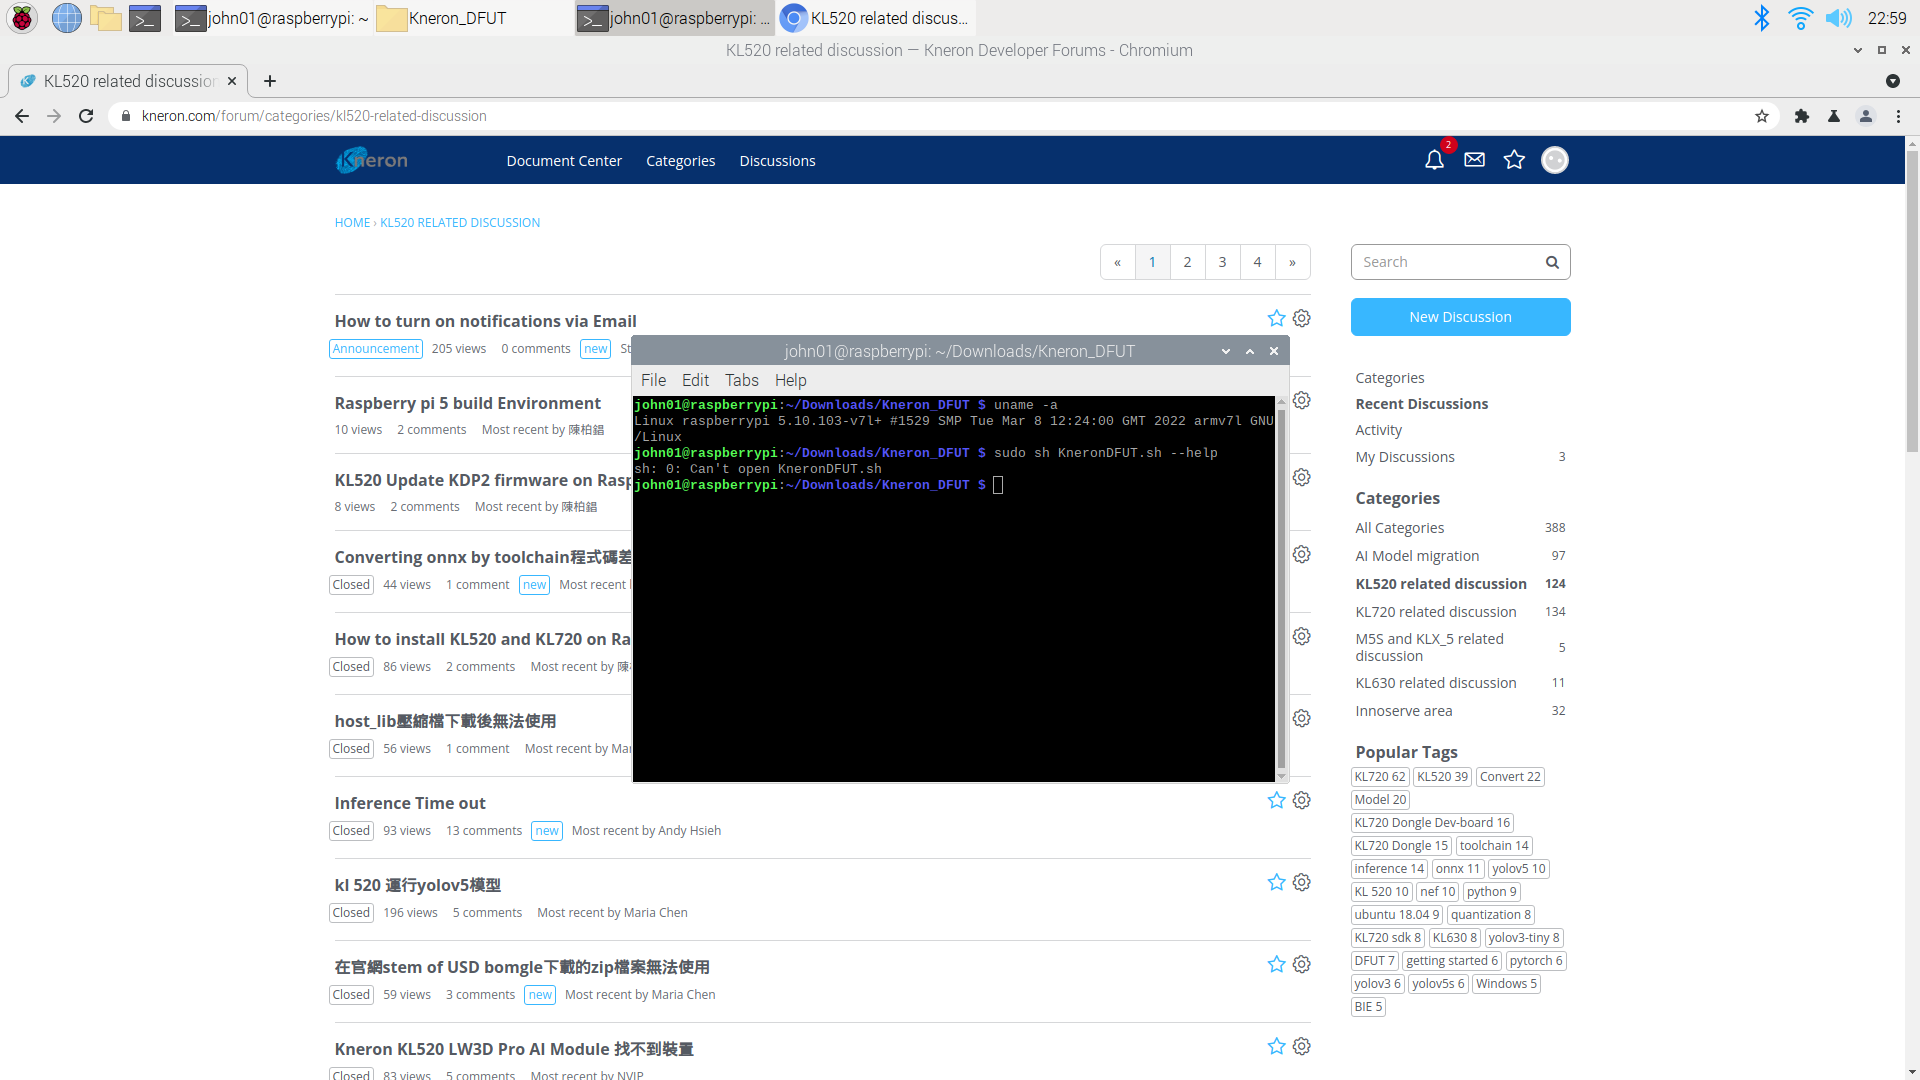Start a New Discussion
Screen dimensions: 1920x1080
(1460, 317)
